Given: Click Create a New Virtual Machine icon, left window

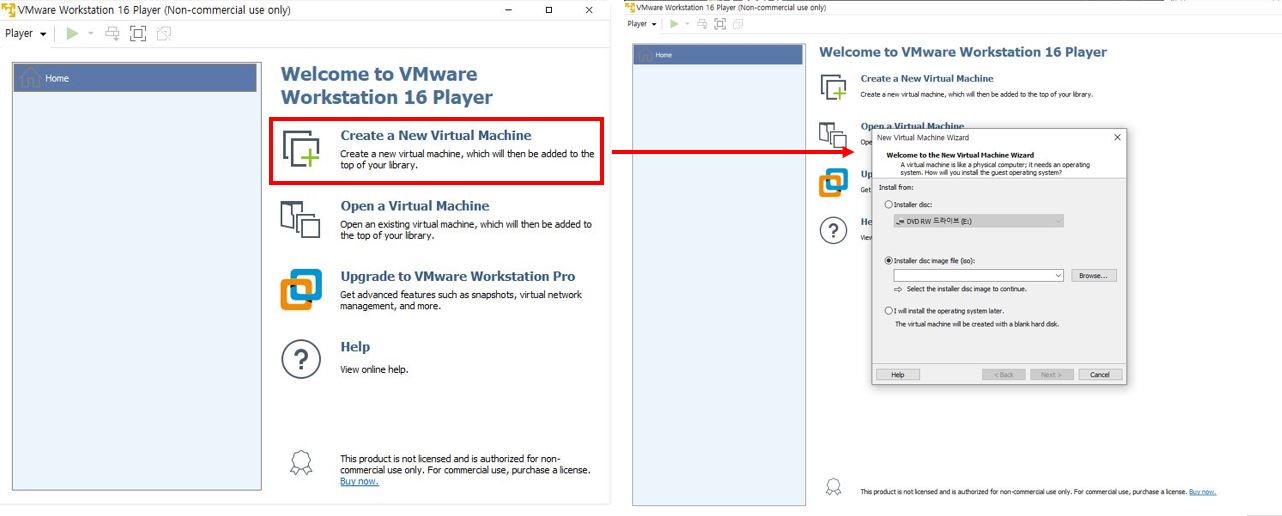Looking at the screenshot, I should click(x=300, y=148).
